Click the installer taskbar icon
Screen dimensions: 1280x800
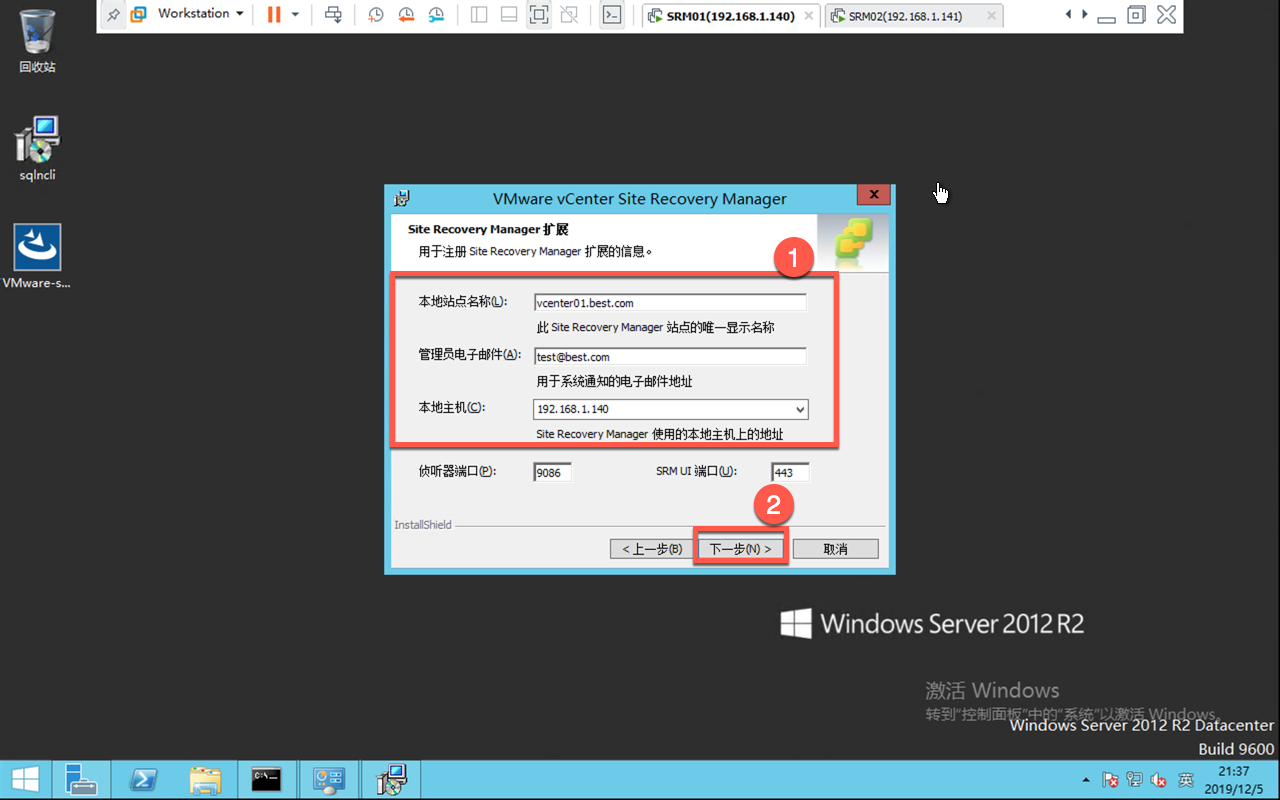tap(390, 780)
